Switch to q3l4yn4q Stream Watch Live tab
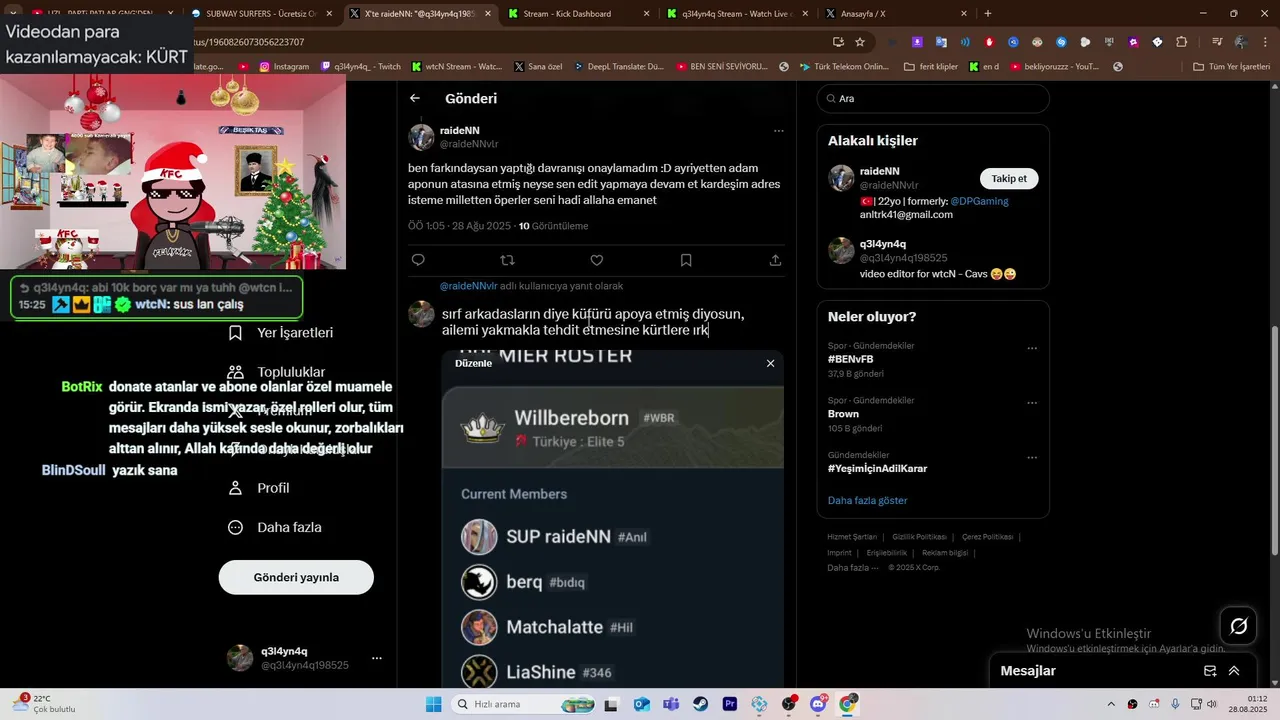 736,14
